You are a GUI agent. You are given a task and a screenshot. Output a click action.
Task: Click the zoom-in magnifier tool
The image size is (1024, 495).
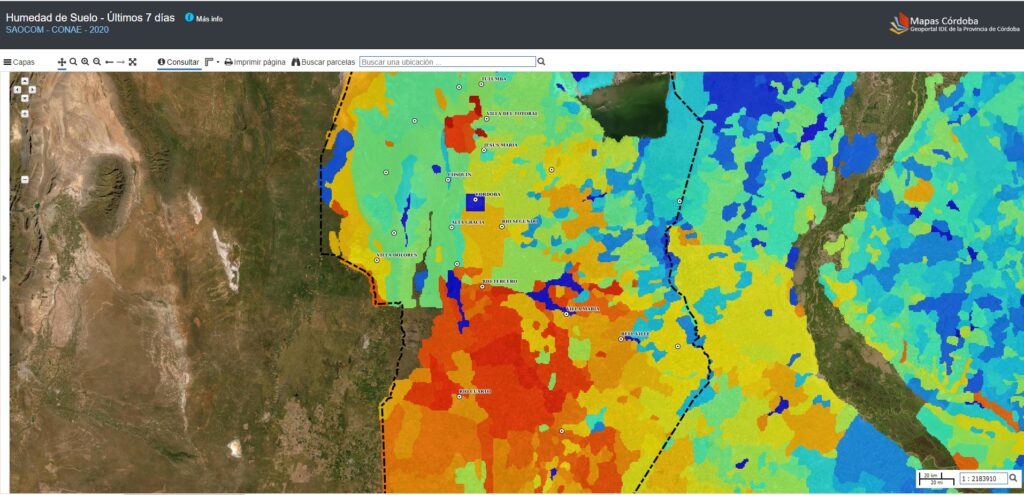click(x=85, y=62)
